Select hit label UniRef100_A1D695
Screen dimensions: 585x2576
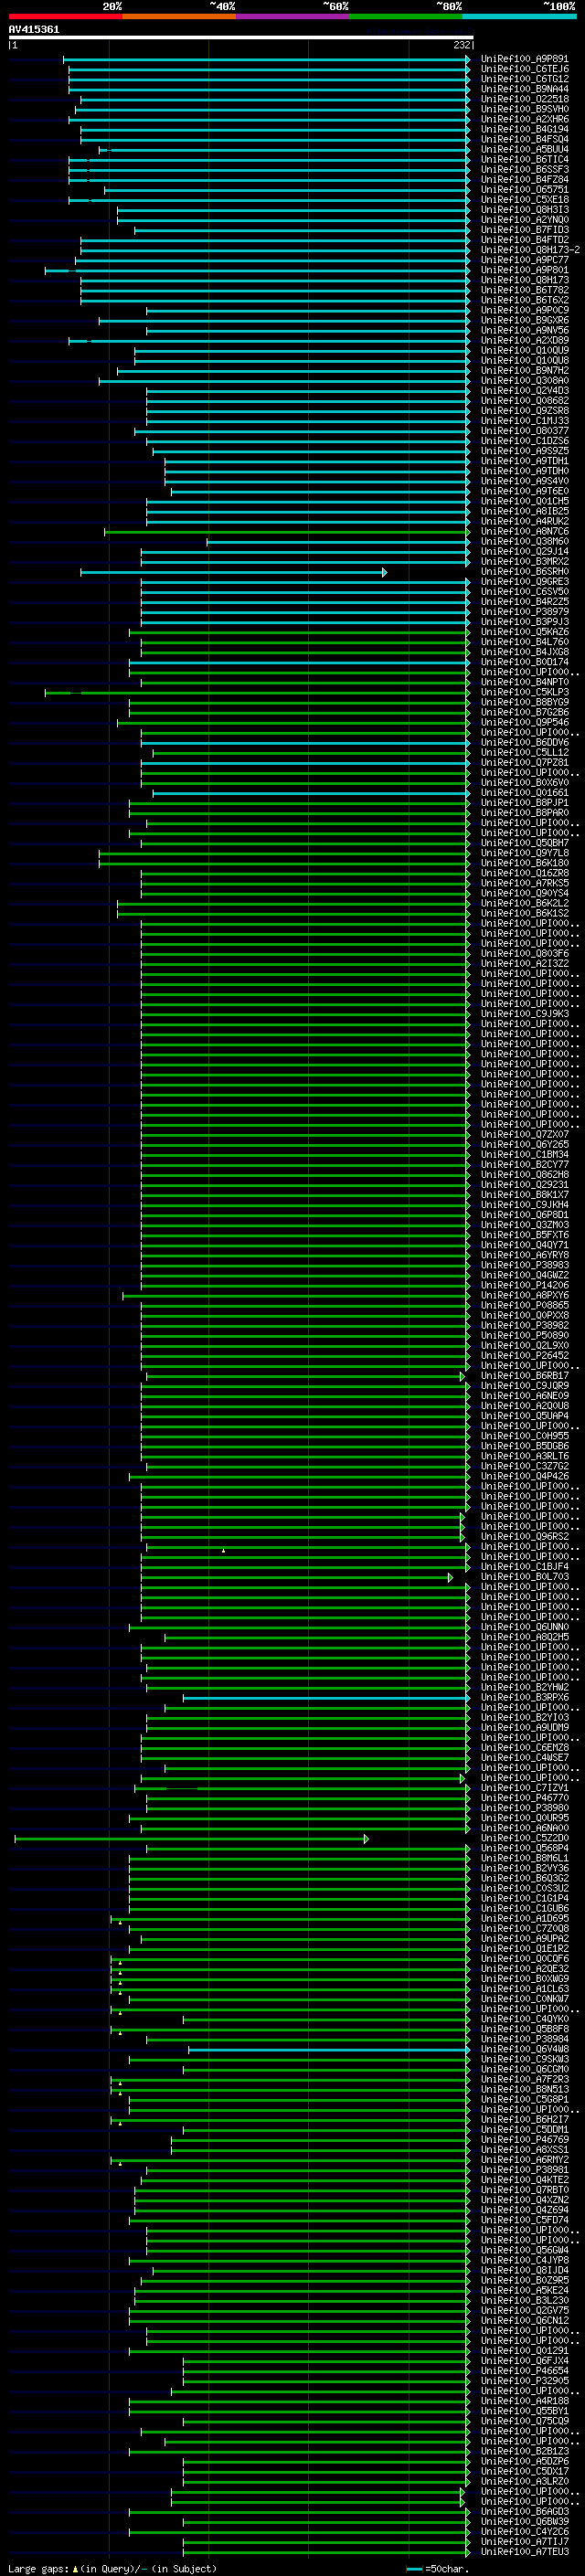point(524,1918)
